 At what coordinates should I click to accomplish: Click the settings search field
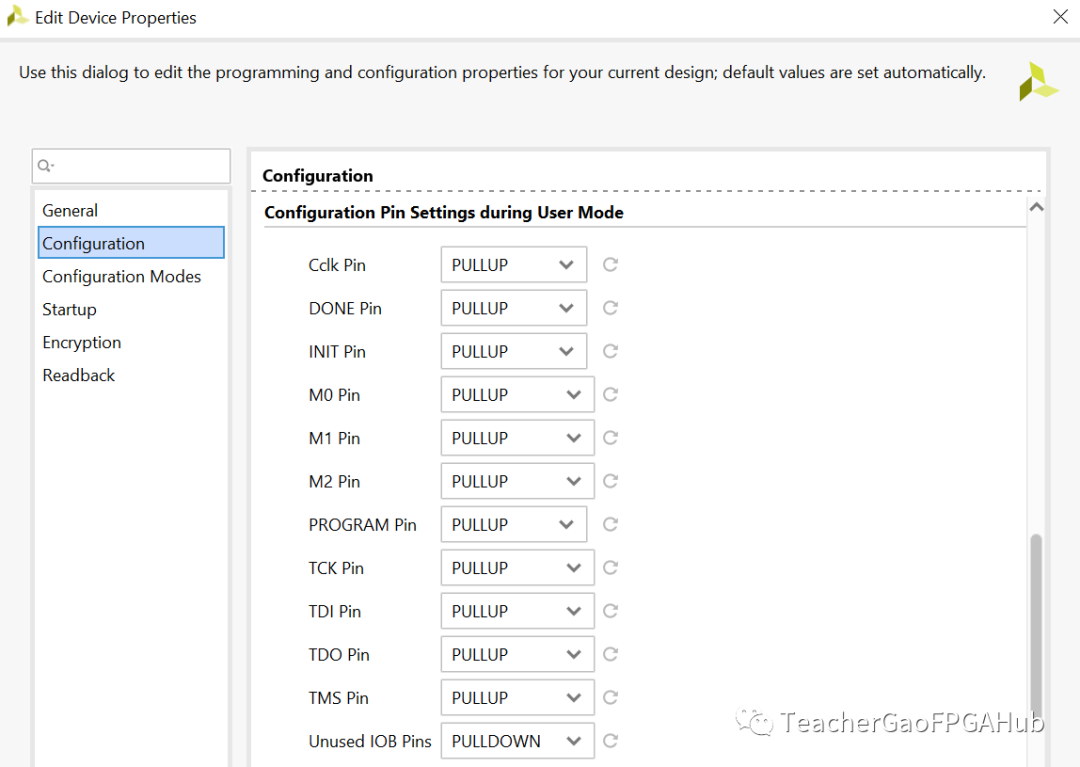tap(131, 166)
